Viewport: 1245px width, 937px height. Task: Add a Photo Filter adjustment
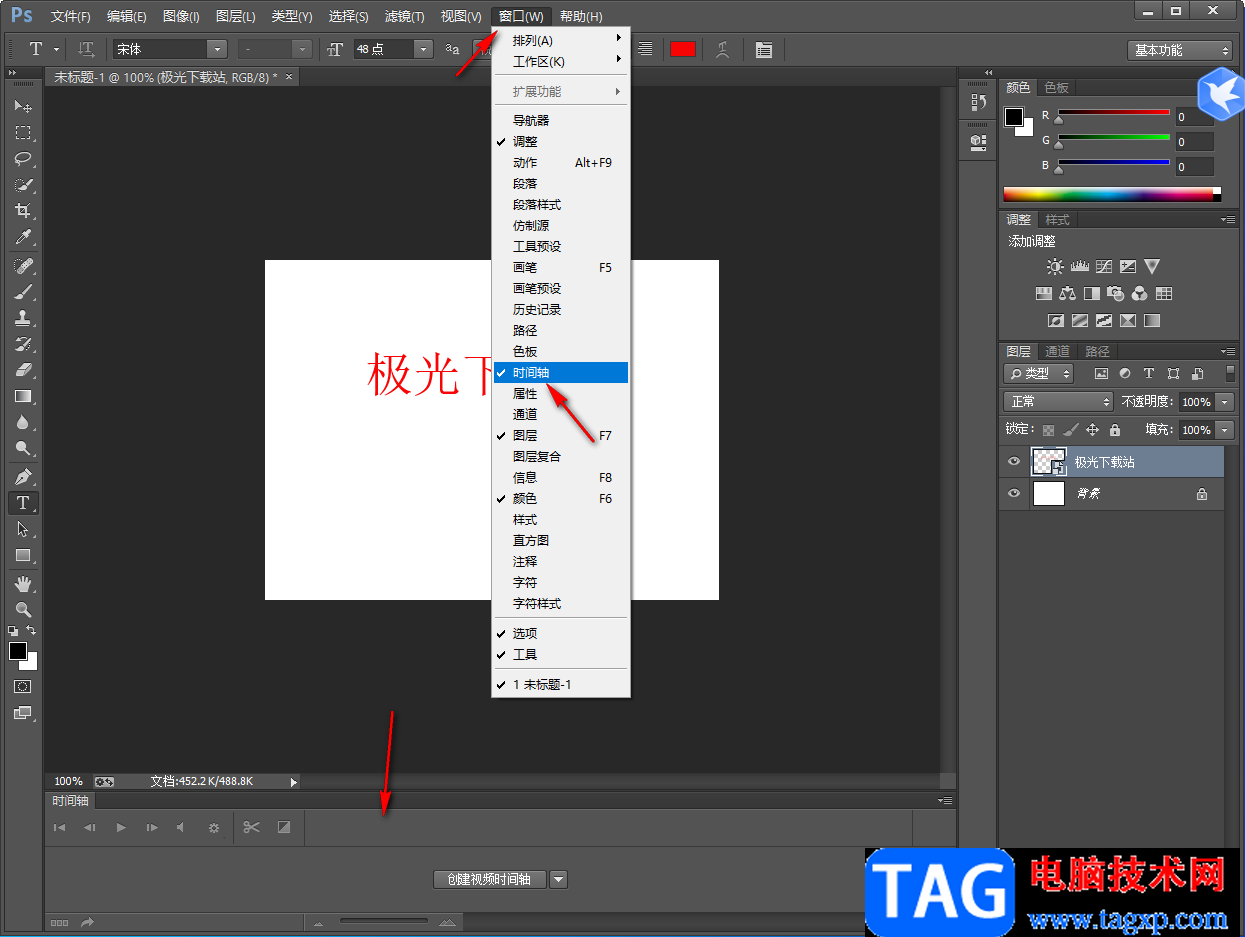tap(1116, 294)
